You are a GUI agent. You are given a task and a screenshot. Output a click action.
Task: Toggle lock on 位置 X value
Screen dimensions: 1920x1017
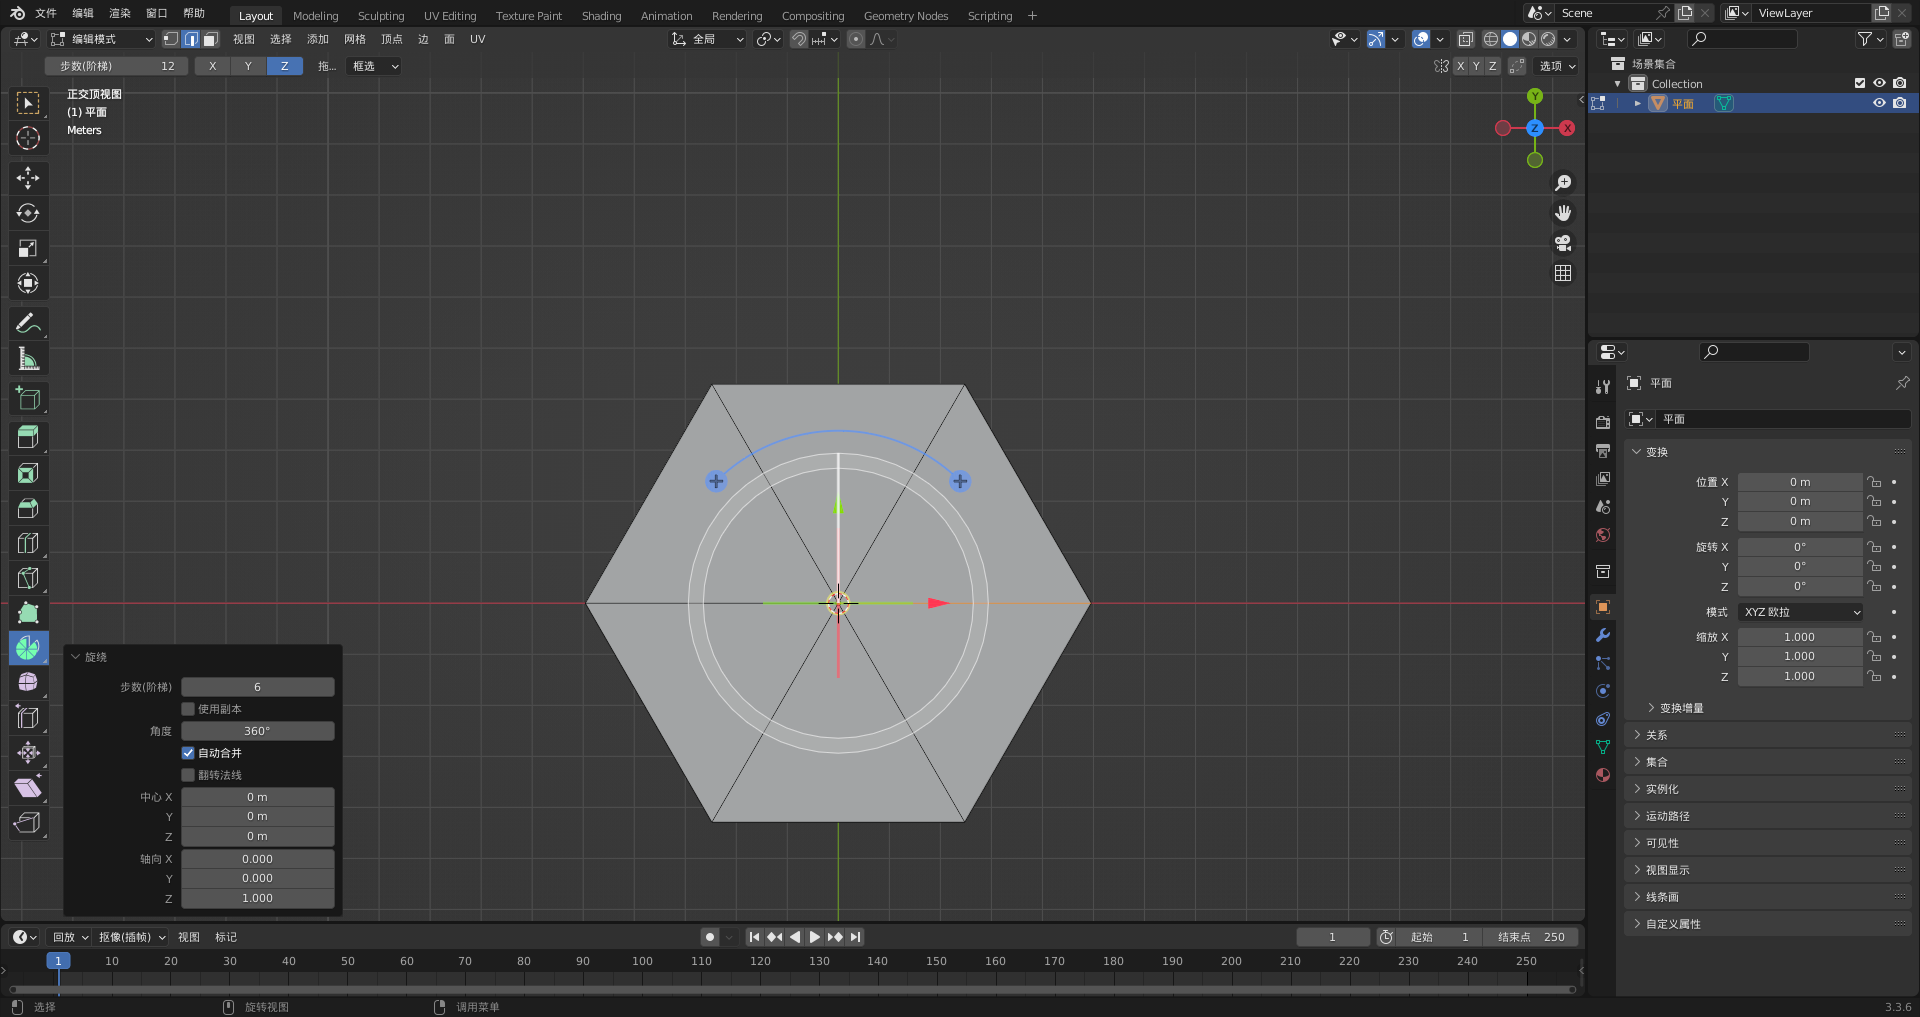tap(1874, 482)
